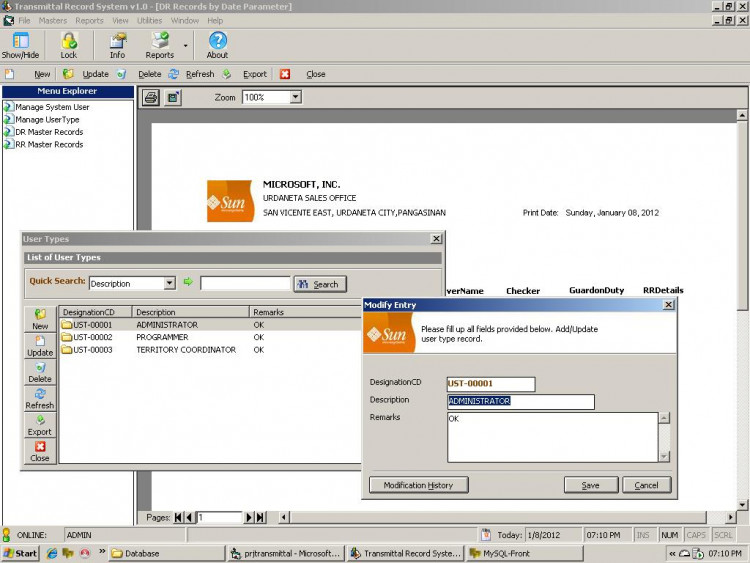Click the Update icon in User Types sidebar

point(40,346)
